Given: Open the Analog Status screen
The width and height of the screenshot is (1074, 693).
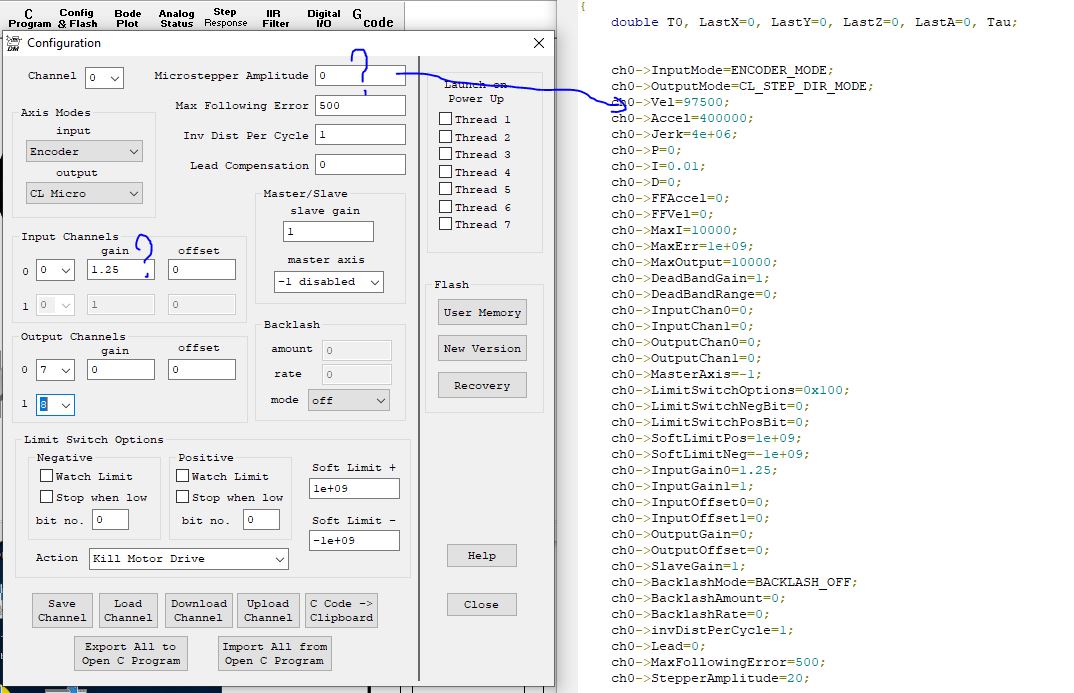Looking at the screenshot, I should (x=177, y=17).
